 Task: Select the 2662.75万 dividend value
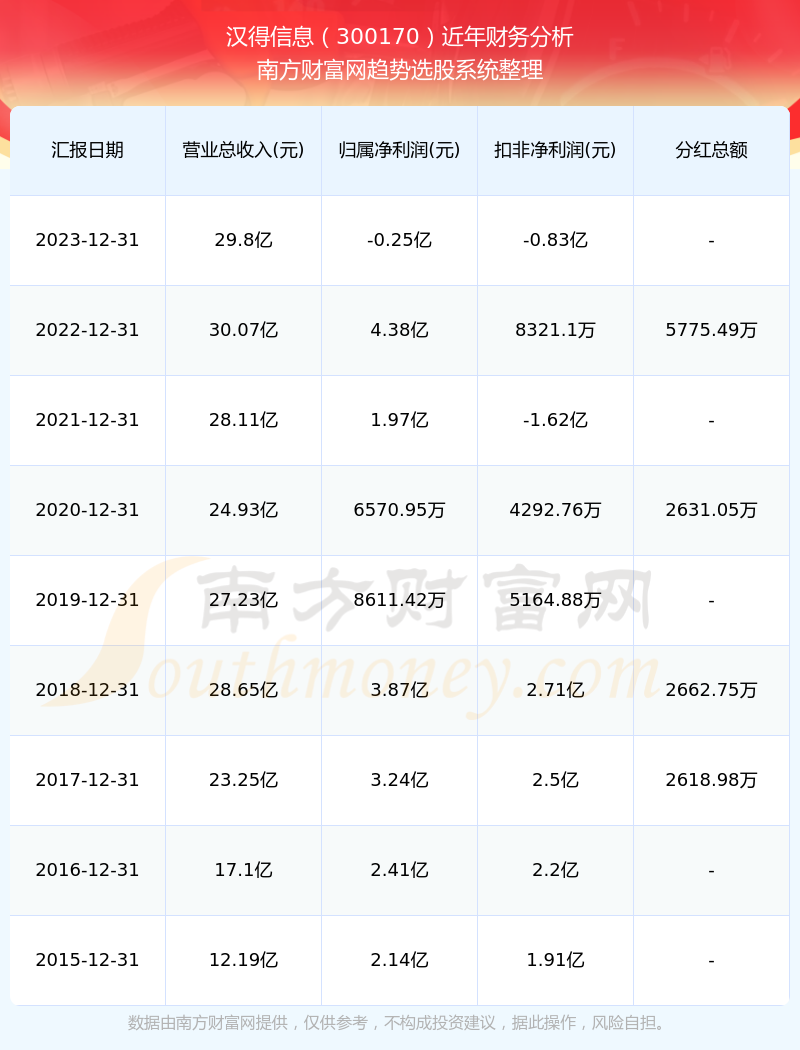(x=711, y=690)
